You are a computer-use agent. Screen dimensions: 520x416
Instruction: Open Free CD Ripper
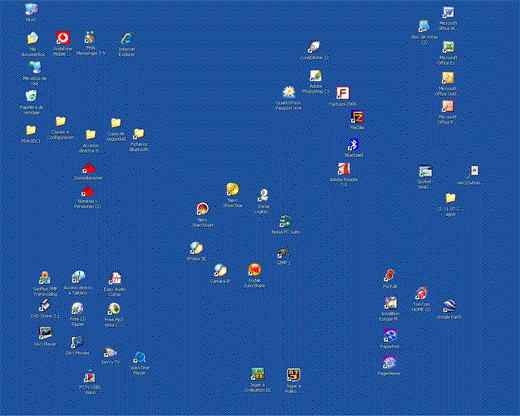(x=77, y=308)
